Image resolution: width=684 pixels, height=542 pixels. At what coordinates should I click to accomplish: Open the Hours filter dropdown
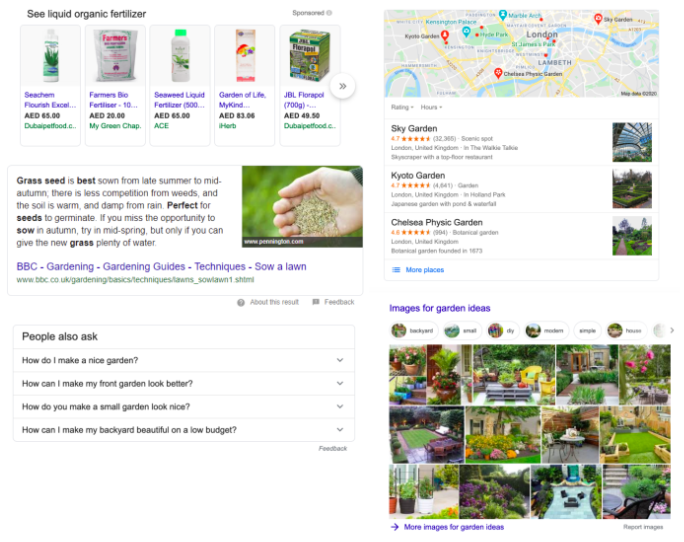pyautogui.click(x=431, y=107)
